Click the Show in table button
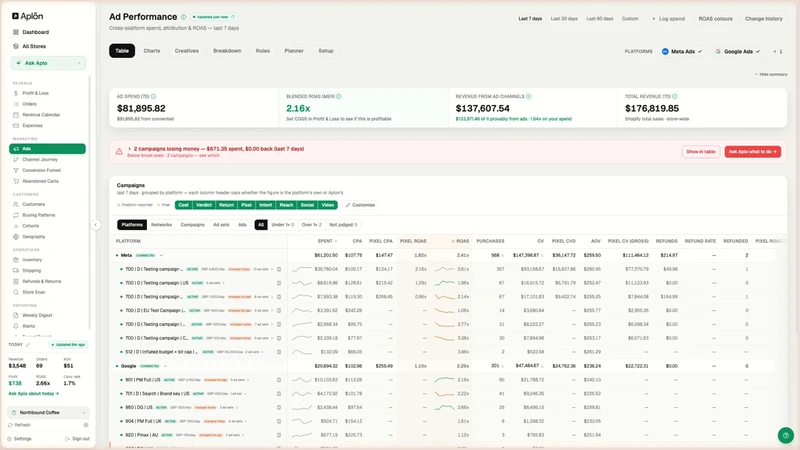This screenshot has width=800, height=450. [x=701, y=152]
